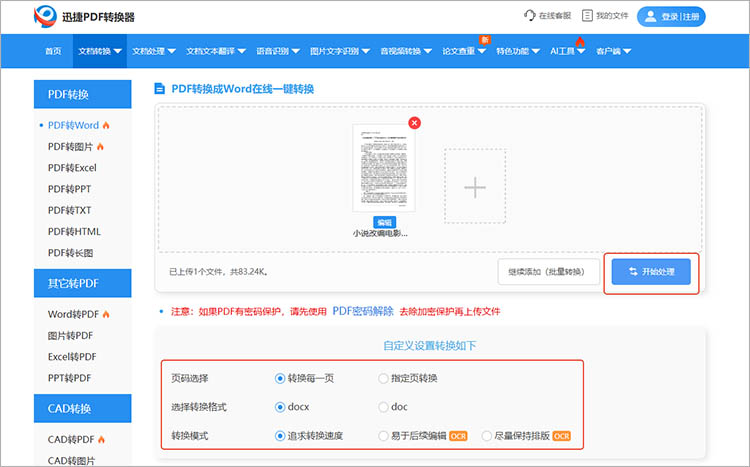Click the user avatar icon in login button

651,17
